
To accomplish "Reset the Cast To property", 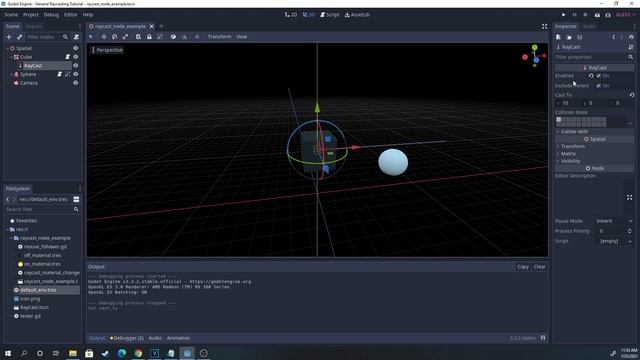I will click(632, 95).
